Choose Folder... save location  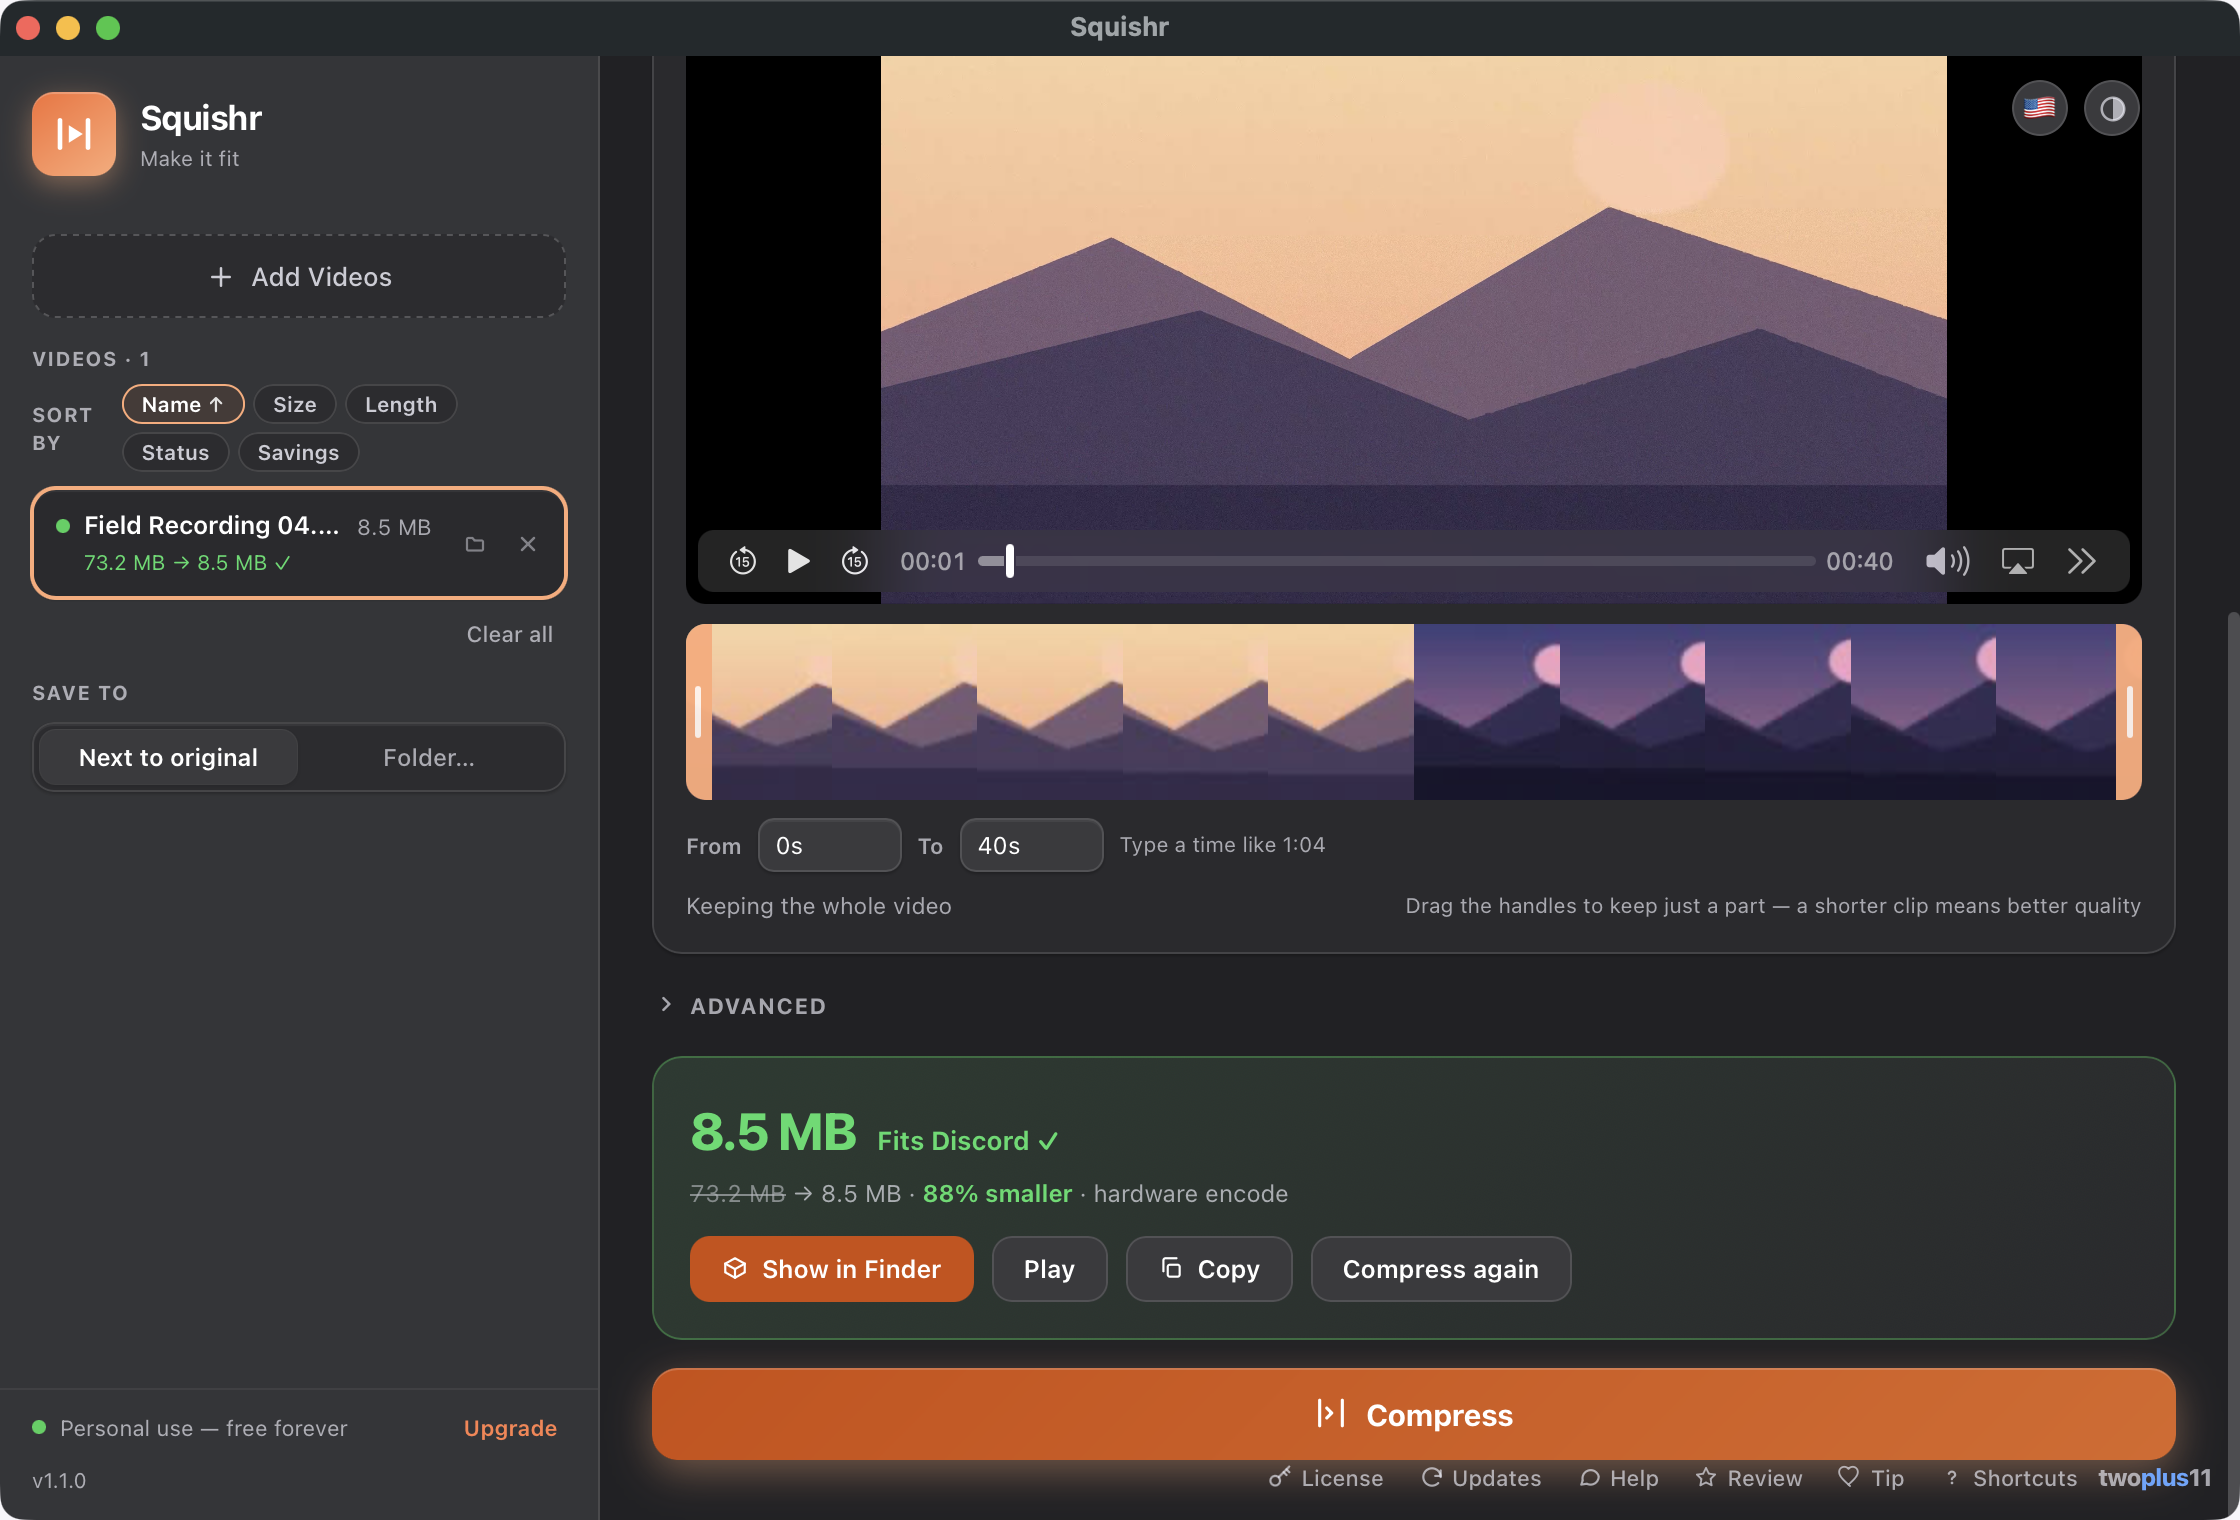point(429,757)
